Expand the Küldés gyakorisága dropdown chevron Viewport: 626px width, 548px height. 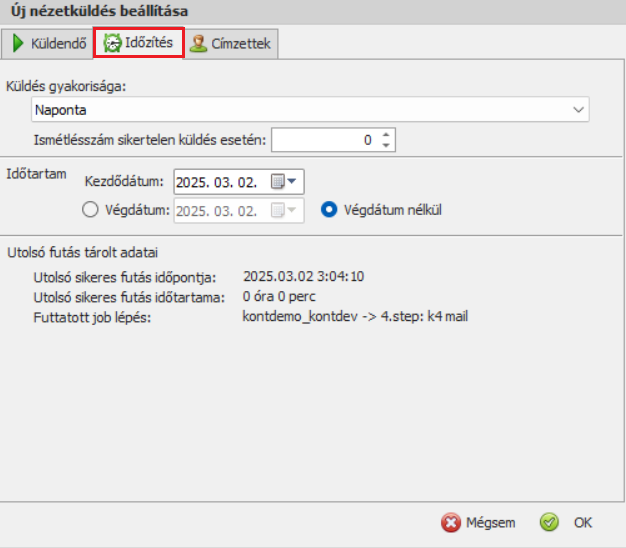point(578,109)
